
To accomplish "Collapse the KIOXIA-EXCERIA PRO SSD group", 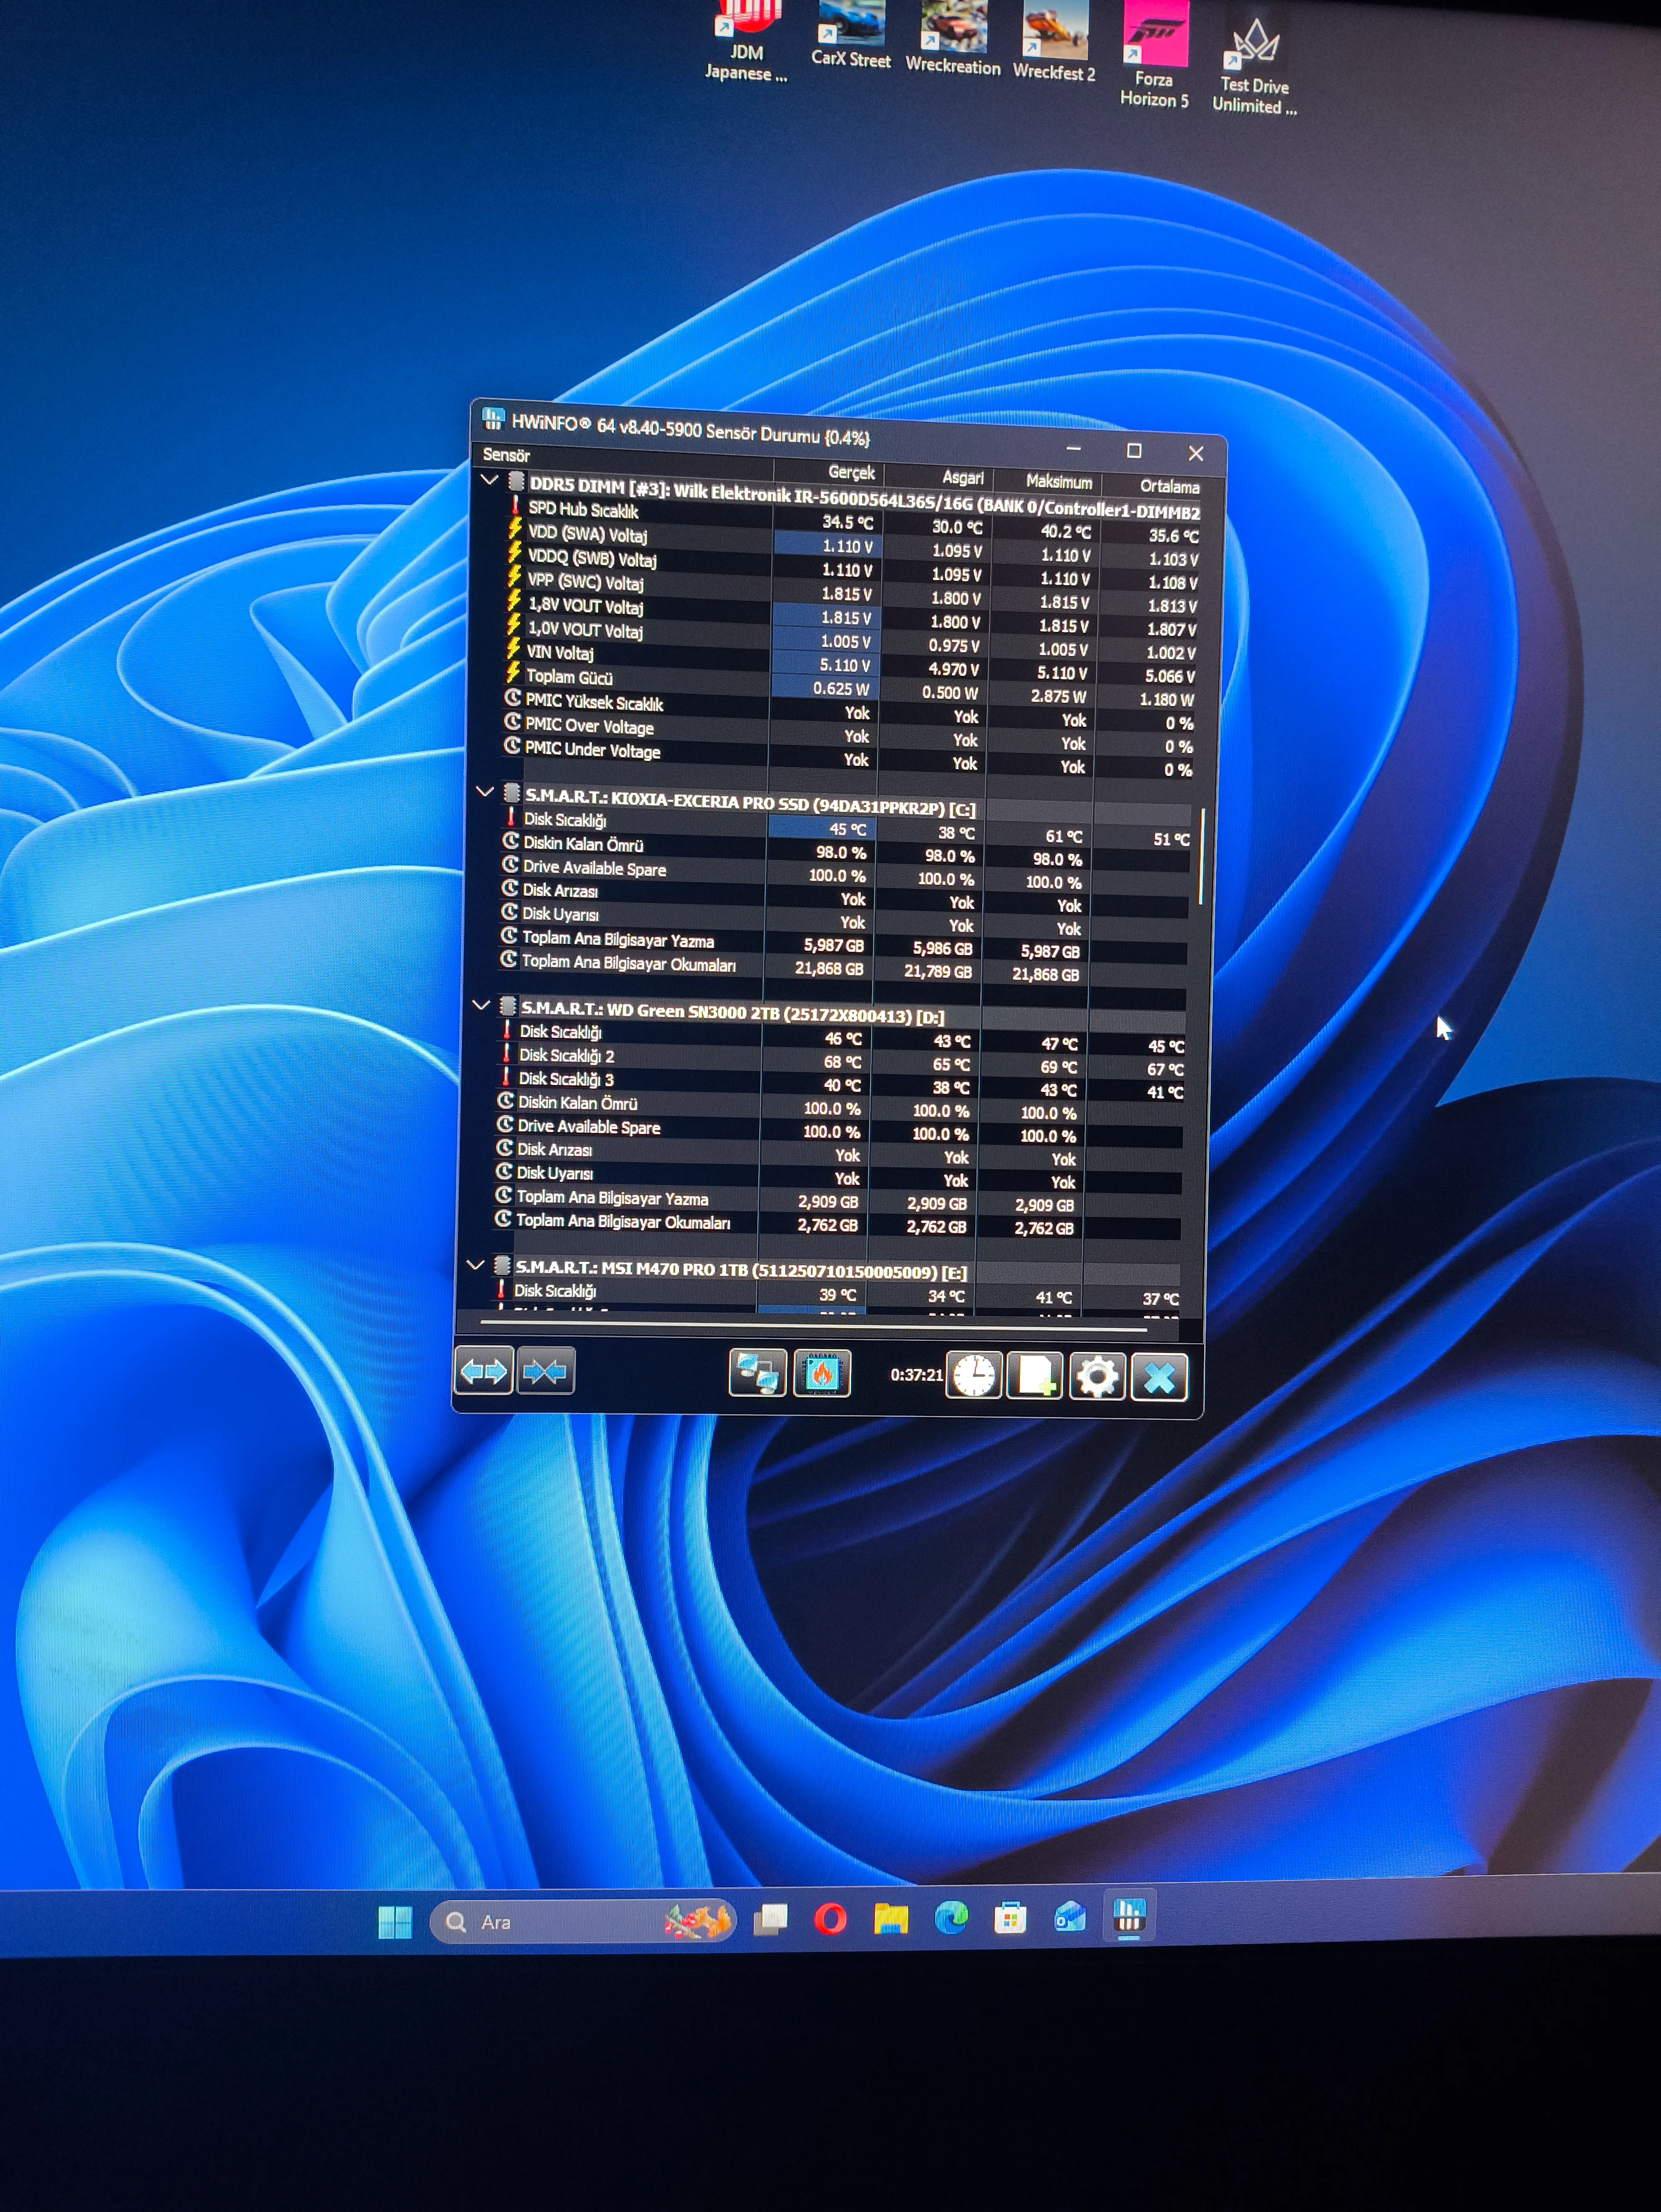I will pyautogui.click(x=485, y=792).
